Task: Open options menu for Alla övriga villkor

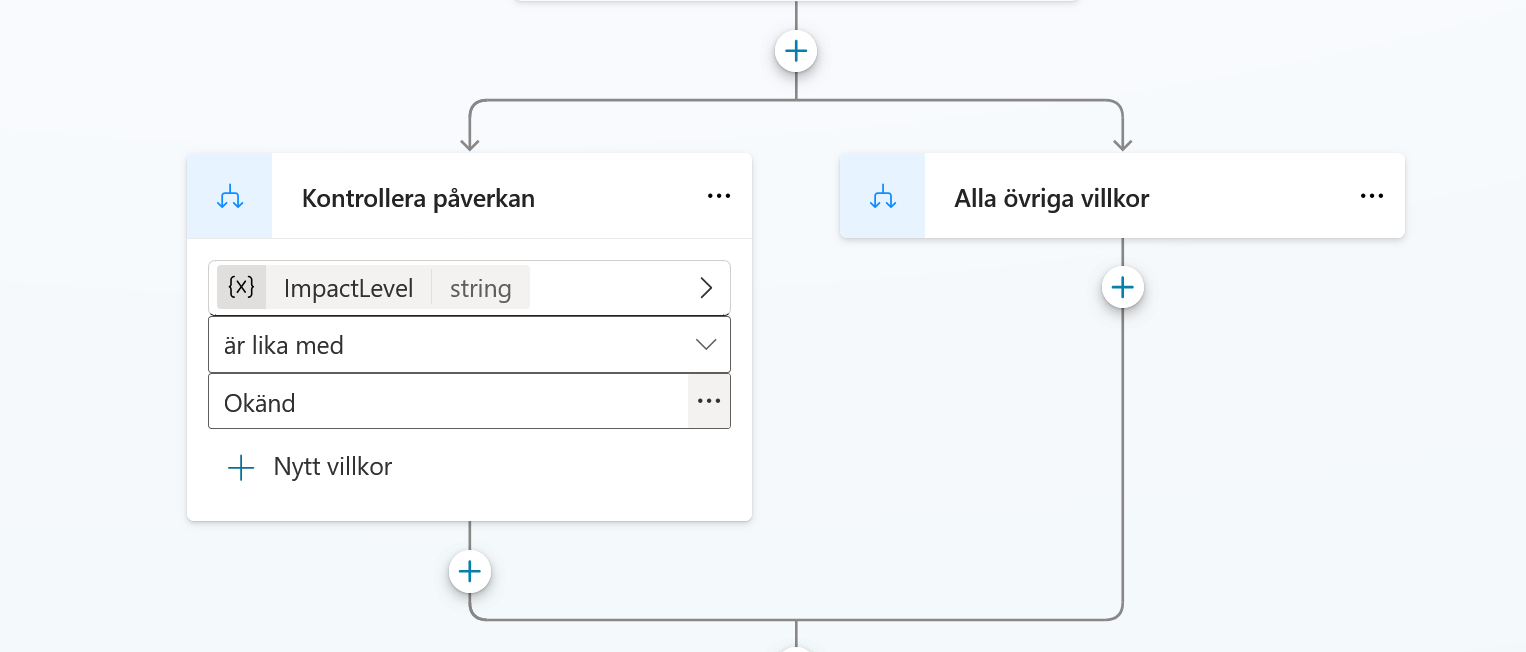Action: click(1372, 196)
